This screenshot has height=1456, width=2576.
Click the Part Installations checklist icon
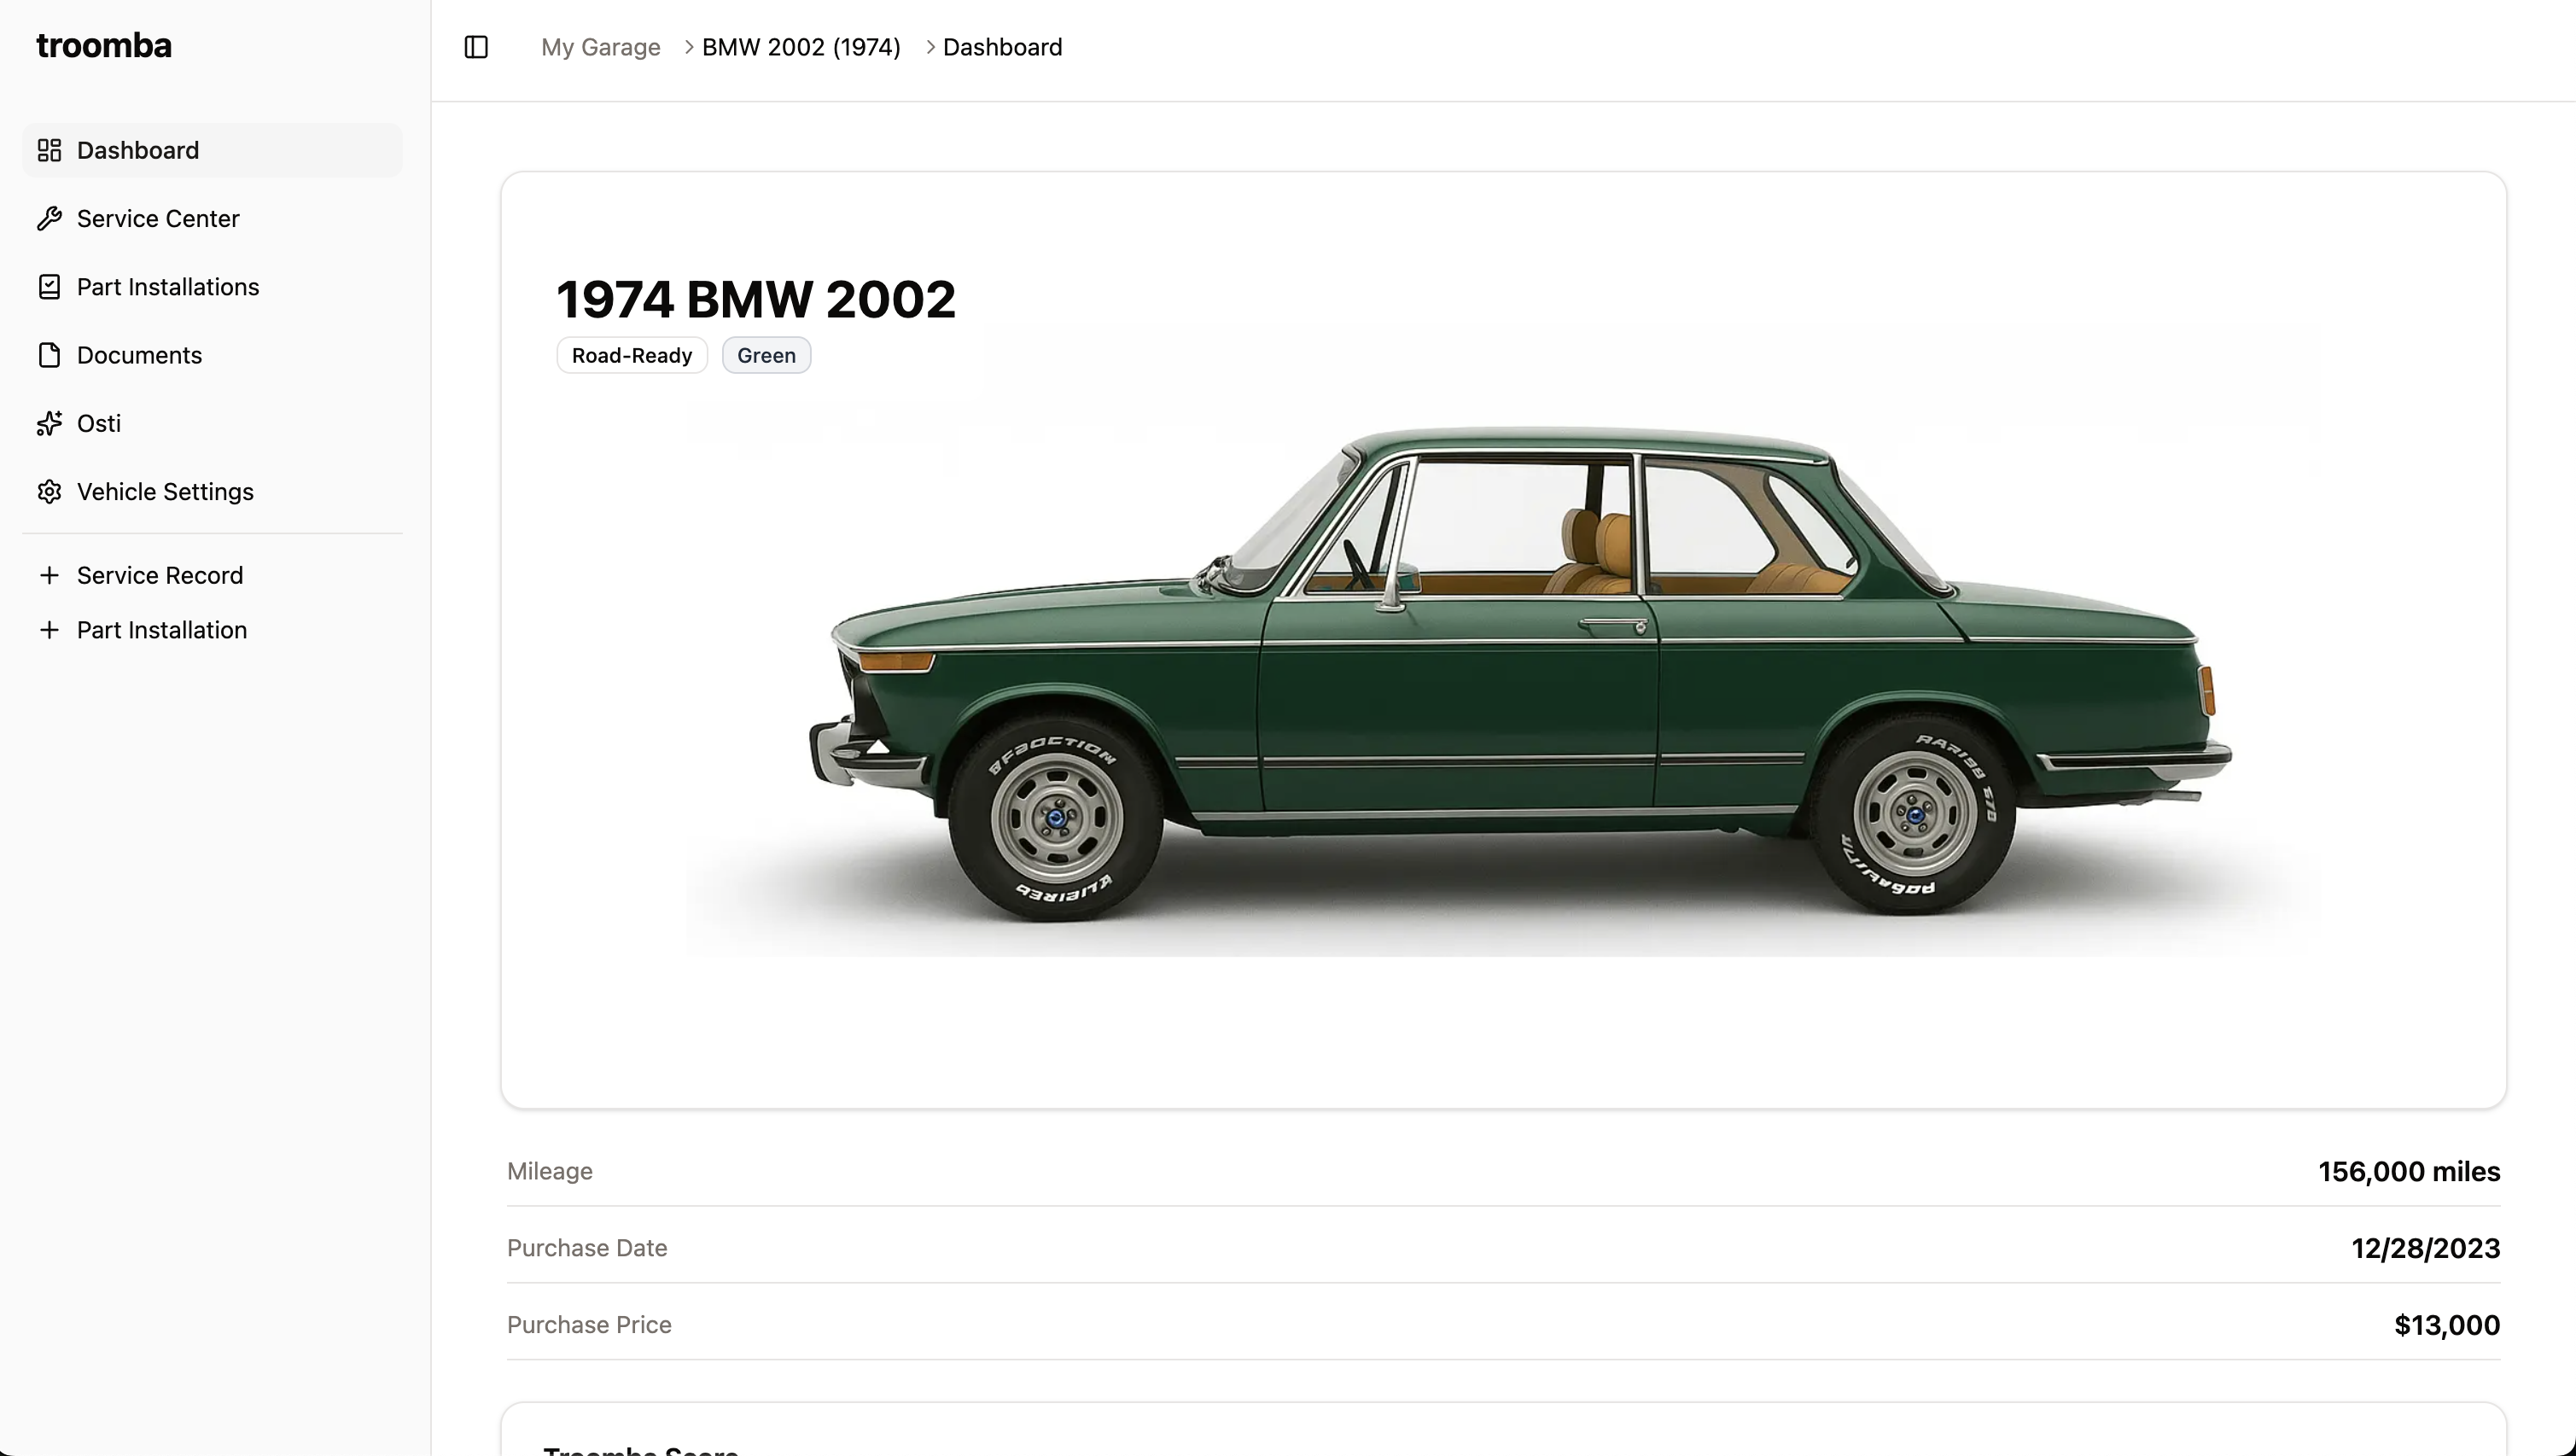pos(49,287)
